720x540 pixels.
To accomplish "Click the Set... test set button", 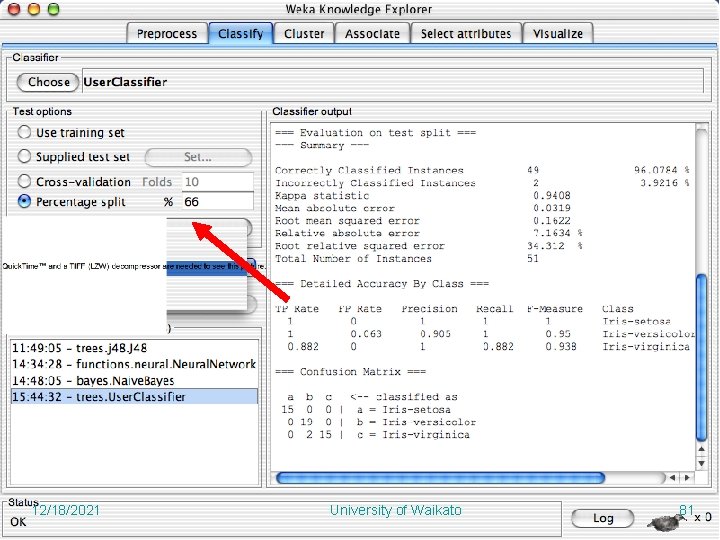I will (x=198, y=157).
